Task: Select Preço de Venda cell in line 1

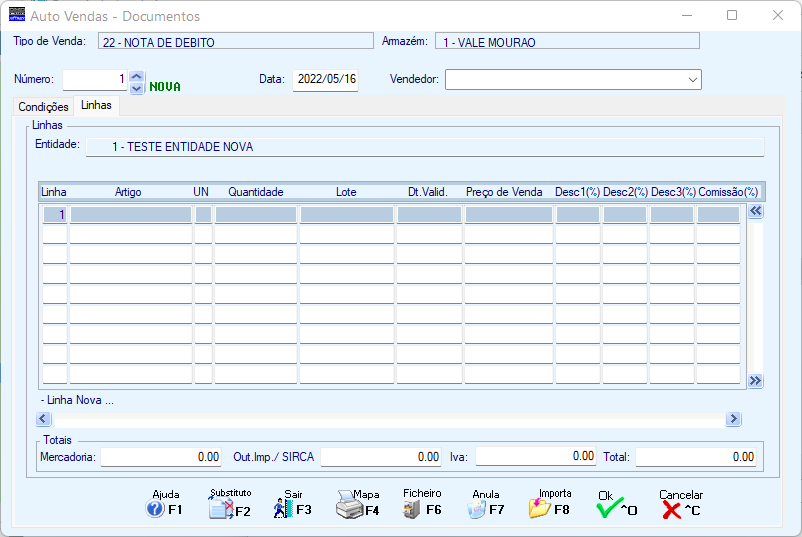Action: 509,215
